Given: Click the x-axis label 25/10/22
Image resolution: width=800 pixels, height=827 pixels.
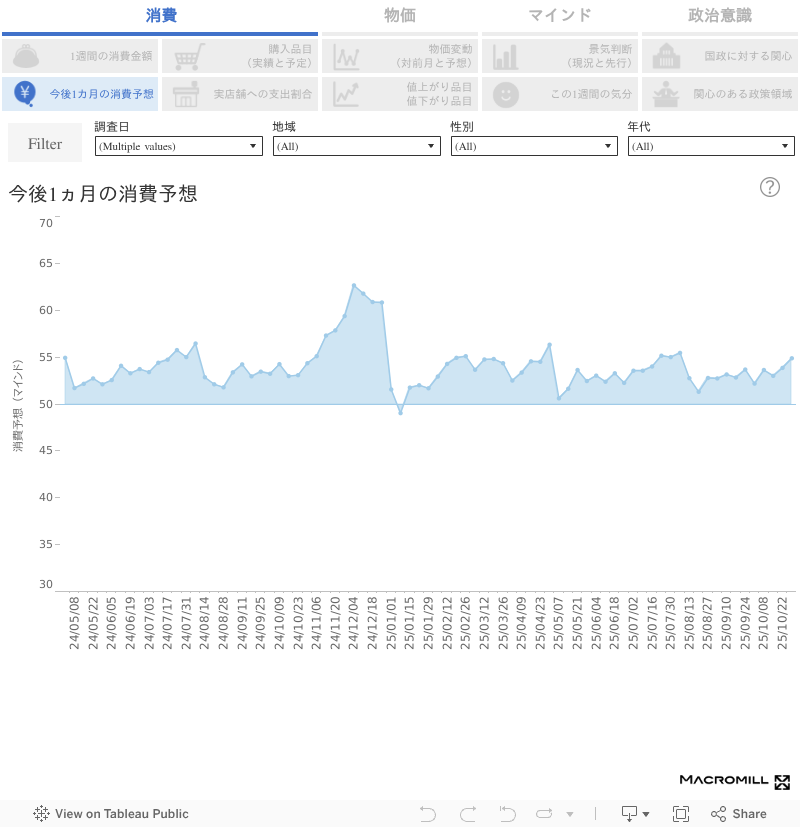Looking at the screenshot, I should coord(783,623).
